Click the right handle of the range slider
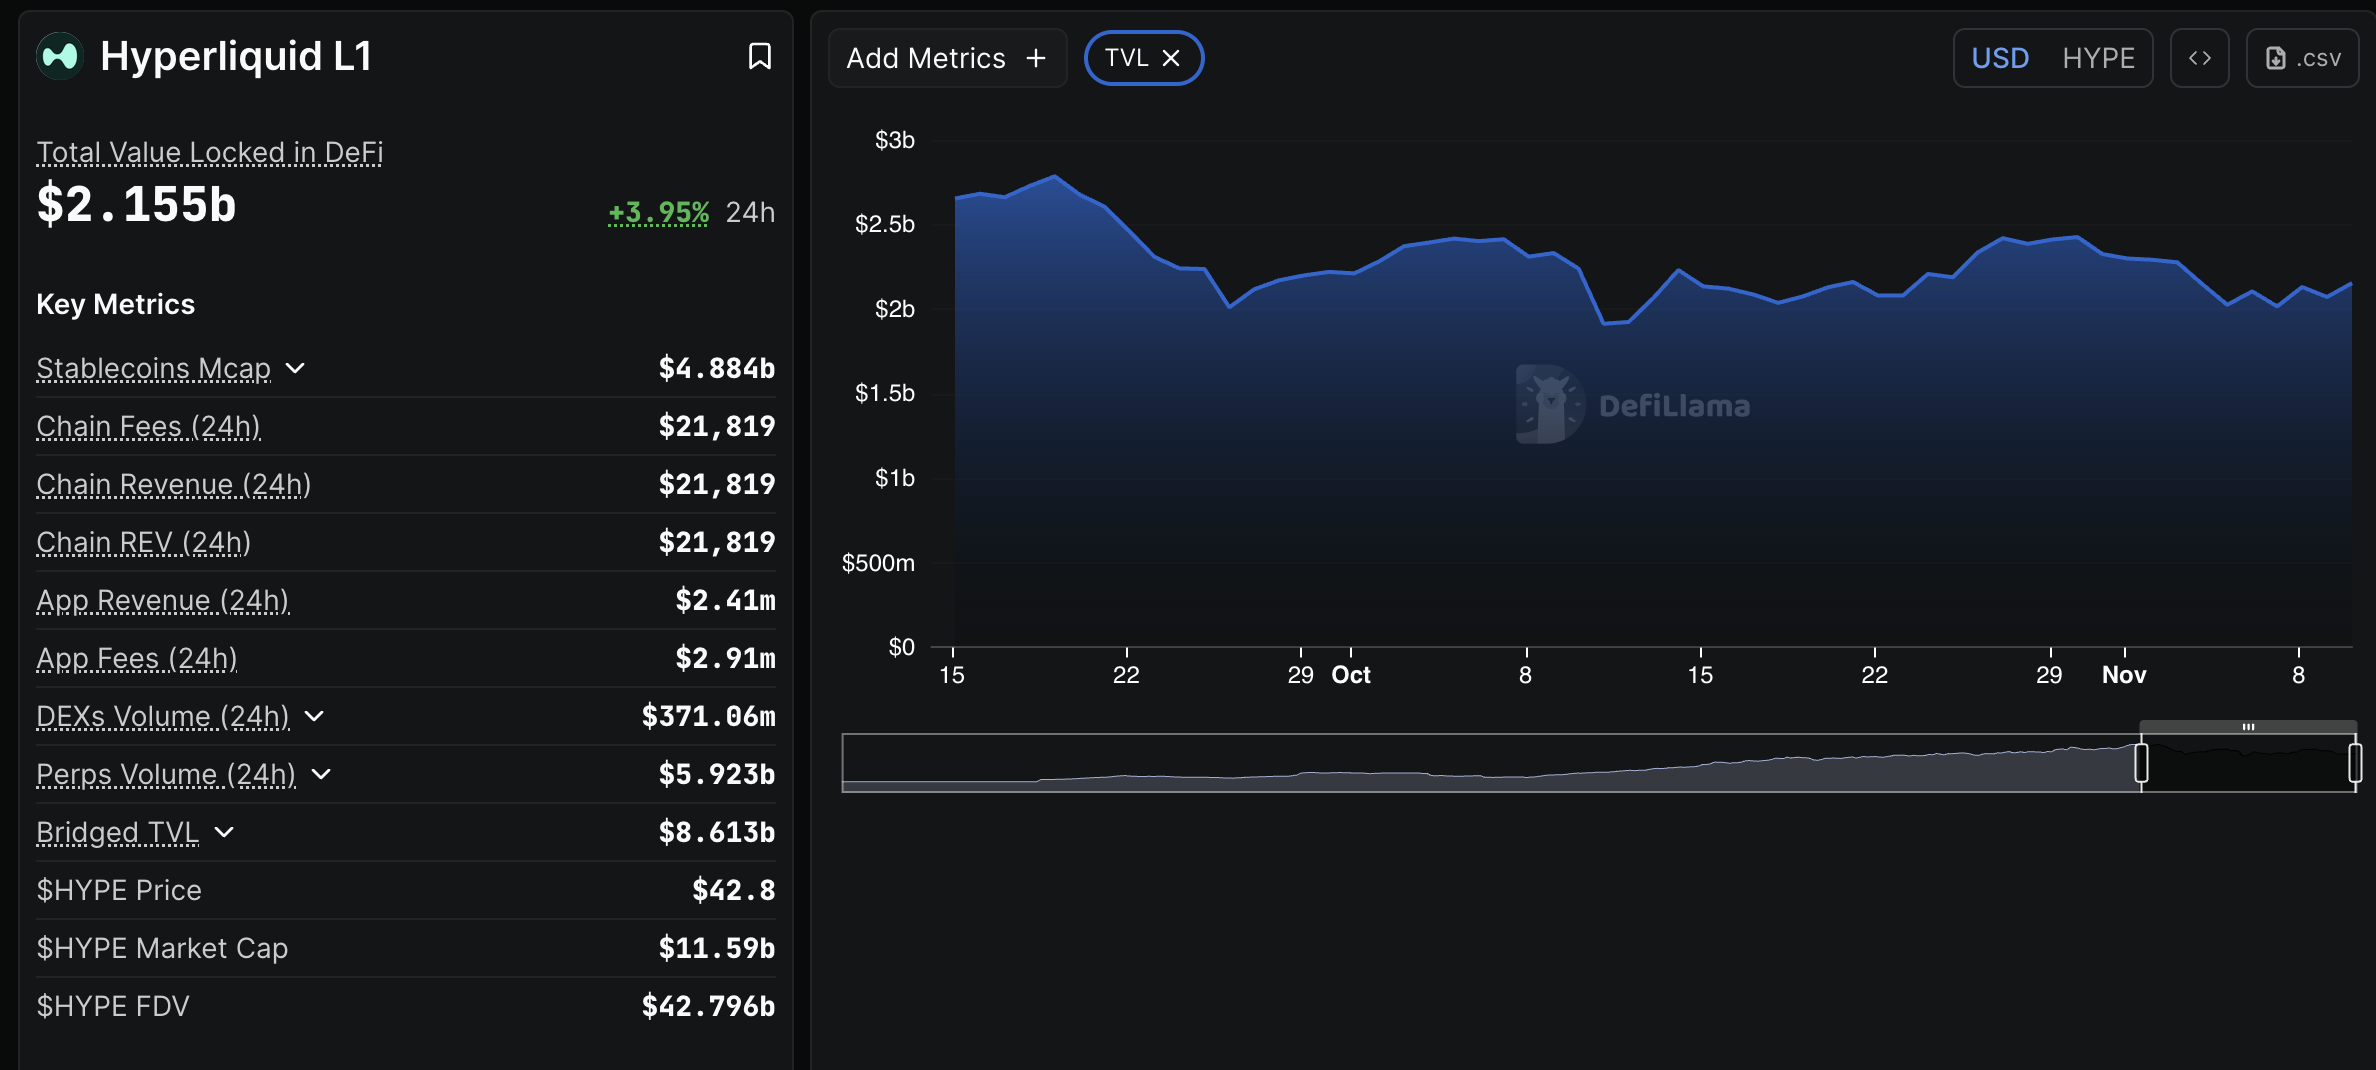 tap(2355, 763)
